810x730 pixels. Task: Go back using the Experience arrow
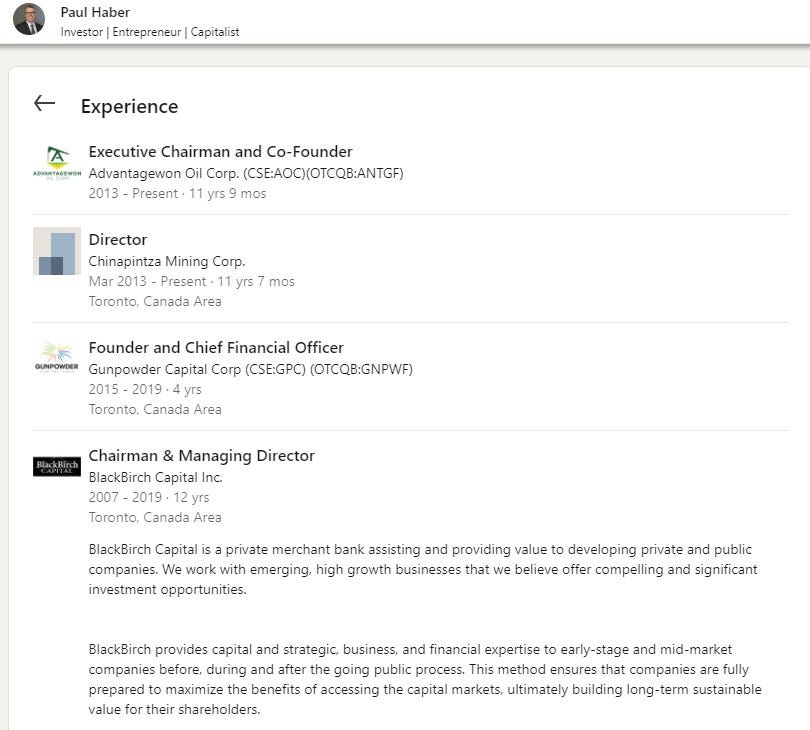[44, 103]
